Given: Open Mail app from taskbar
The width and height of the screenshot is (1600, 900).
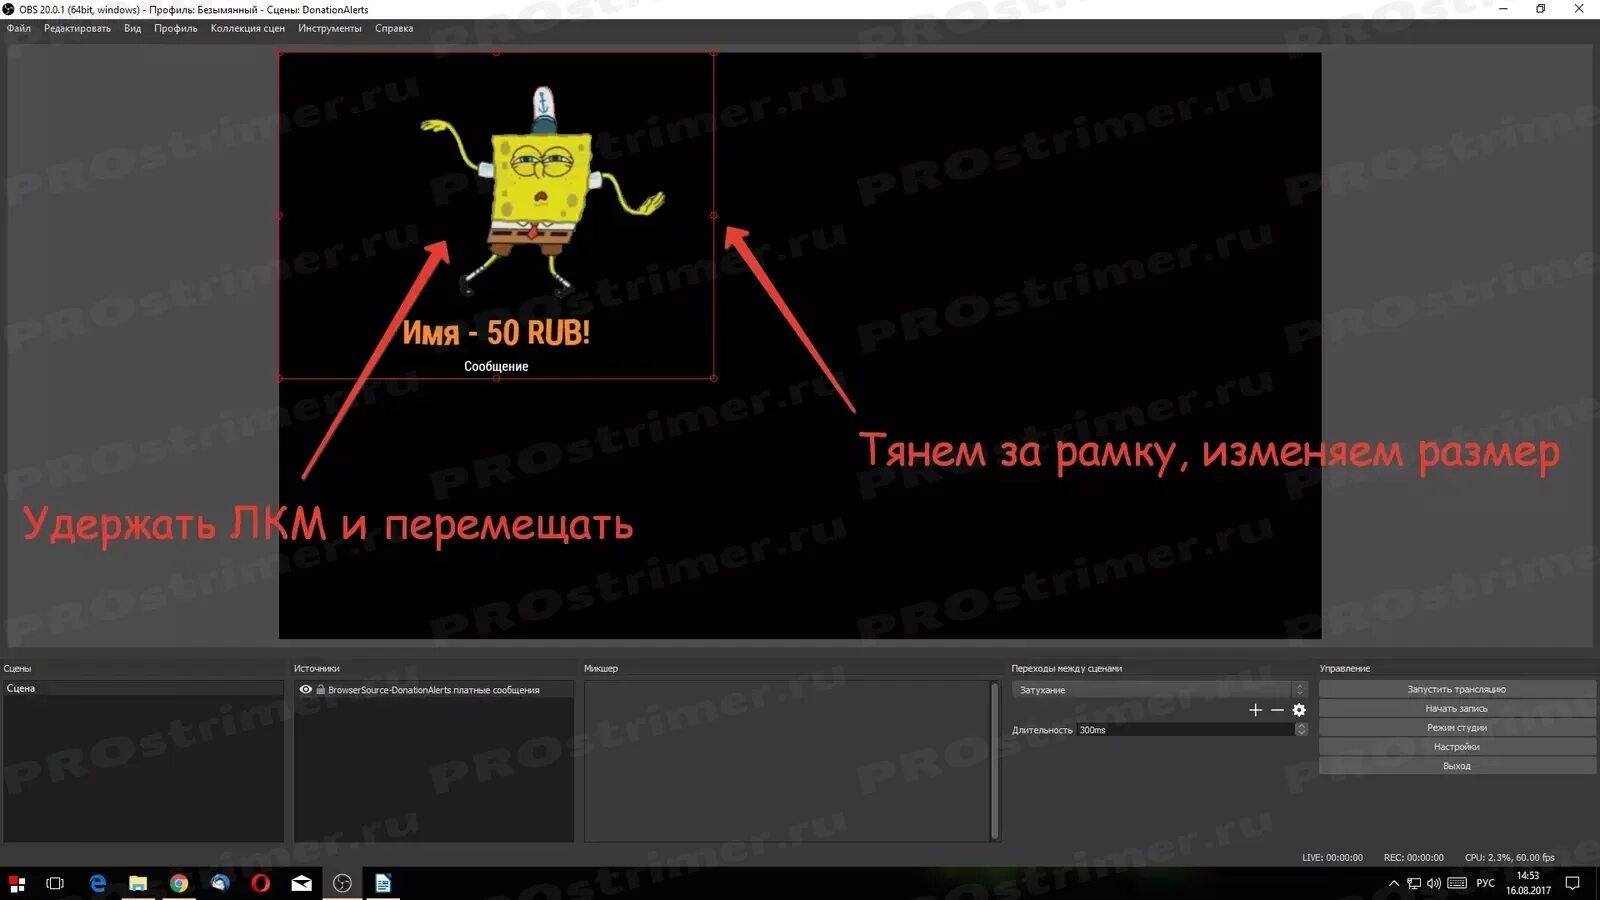Looking at the screenshot, I should [x=301, y=883].
